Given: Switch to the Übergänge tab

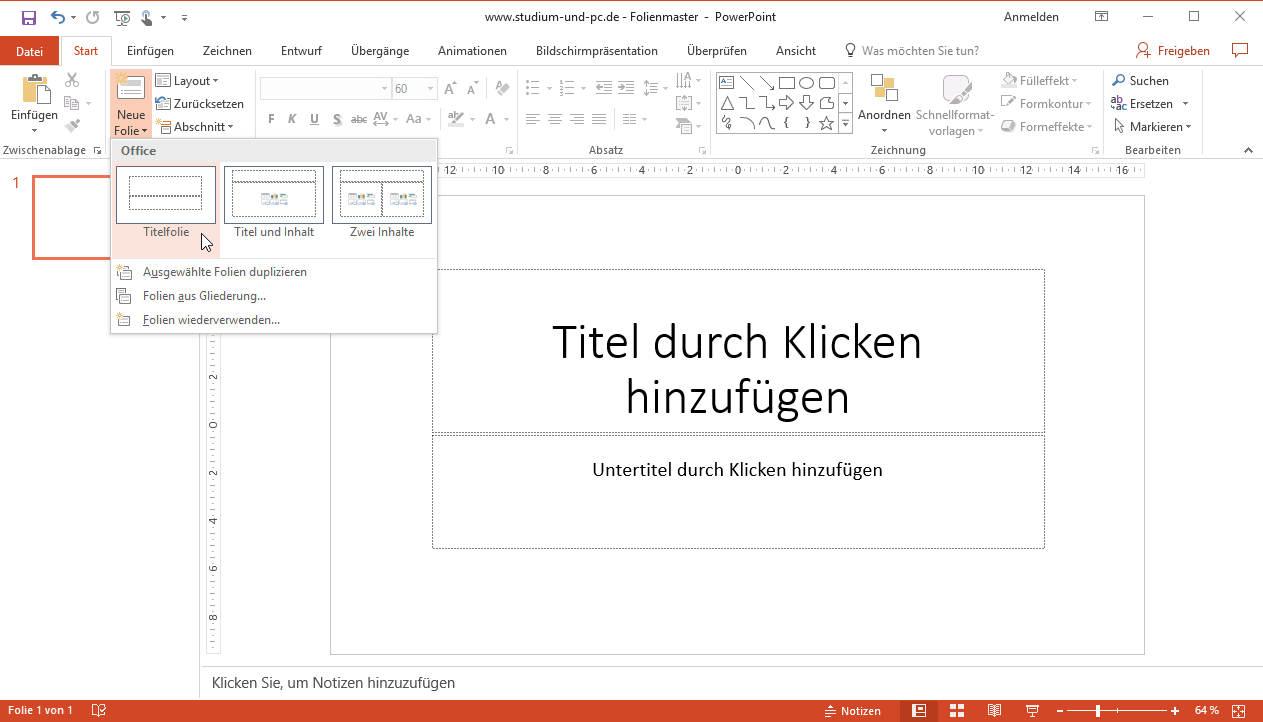Looking at the screenshot, I should tap(380, 51).
